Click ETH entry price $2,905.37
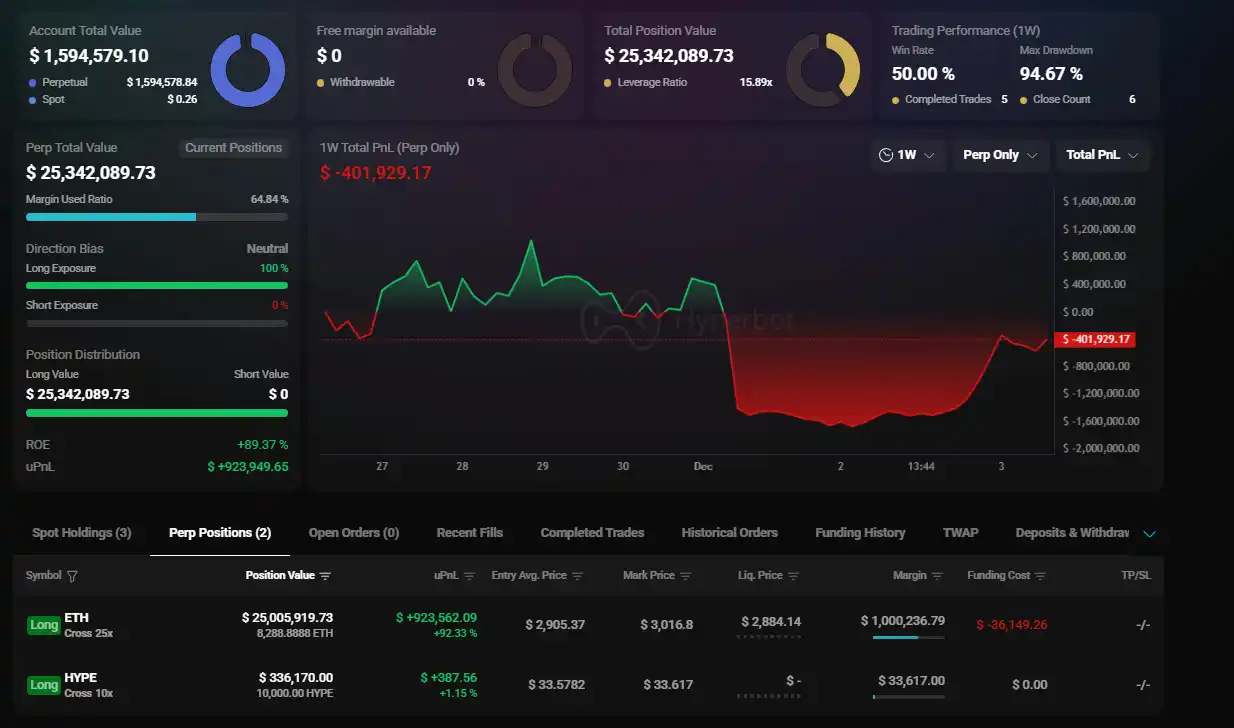This screenshot has height=728, width=1234. pos(555,625)
